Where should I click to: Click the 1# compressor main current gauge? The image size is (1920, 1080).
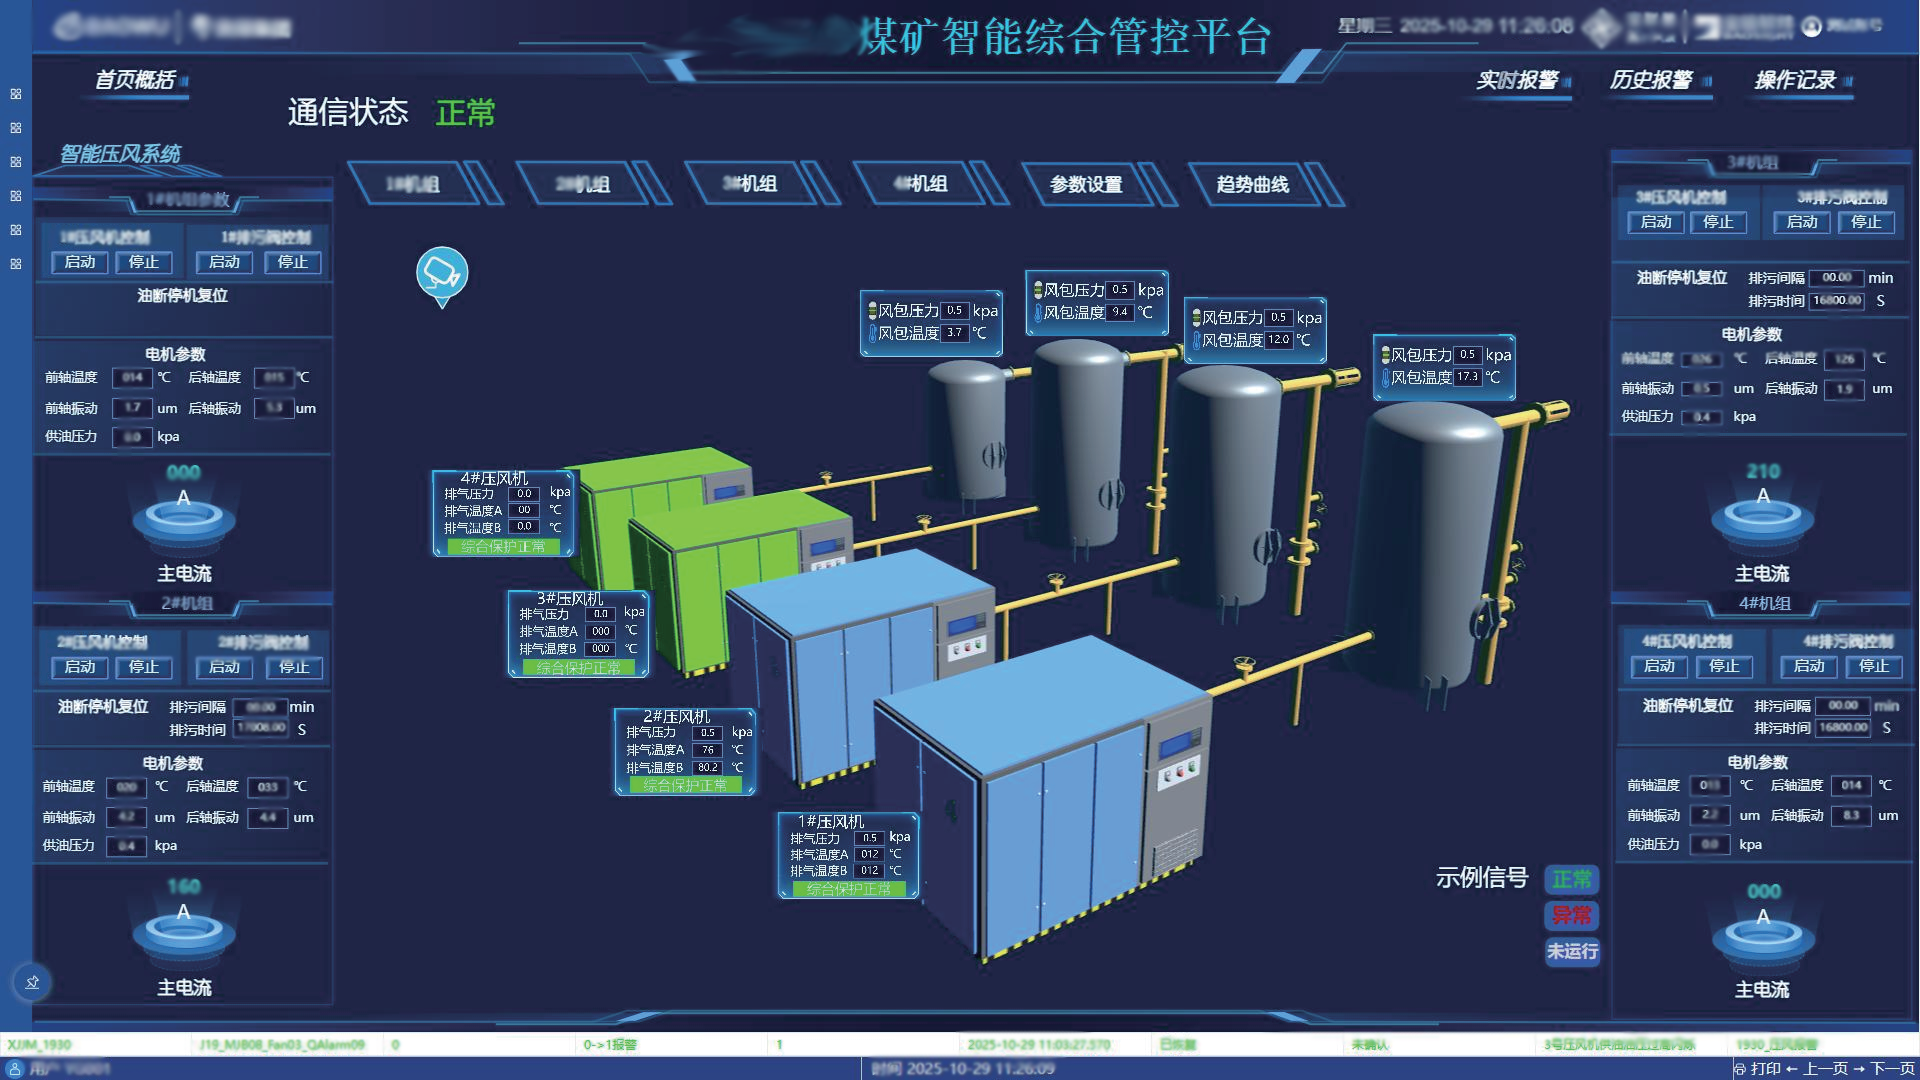click(x=184, y=517)
